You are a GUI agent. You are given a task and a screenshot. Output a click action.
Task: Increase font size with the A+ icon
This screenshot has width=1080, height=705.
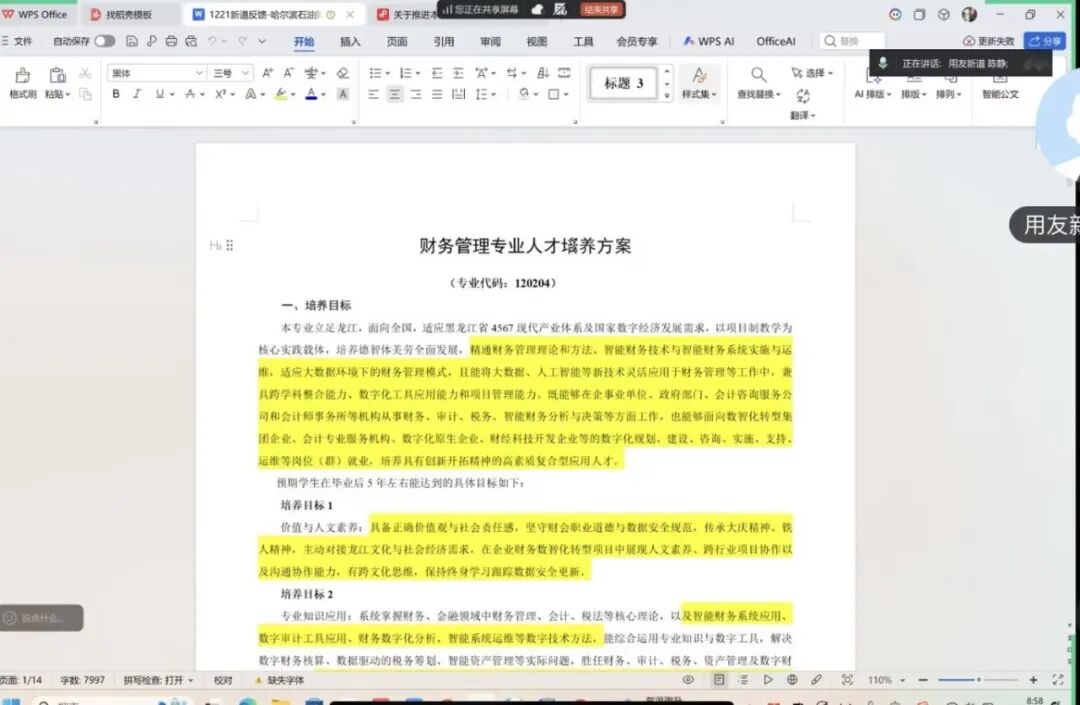click(x=267, y=73)
